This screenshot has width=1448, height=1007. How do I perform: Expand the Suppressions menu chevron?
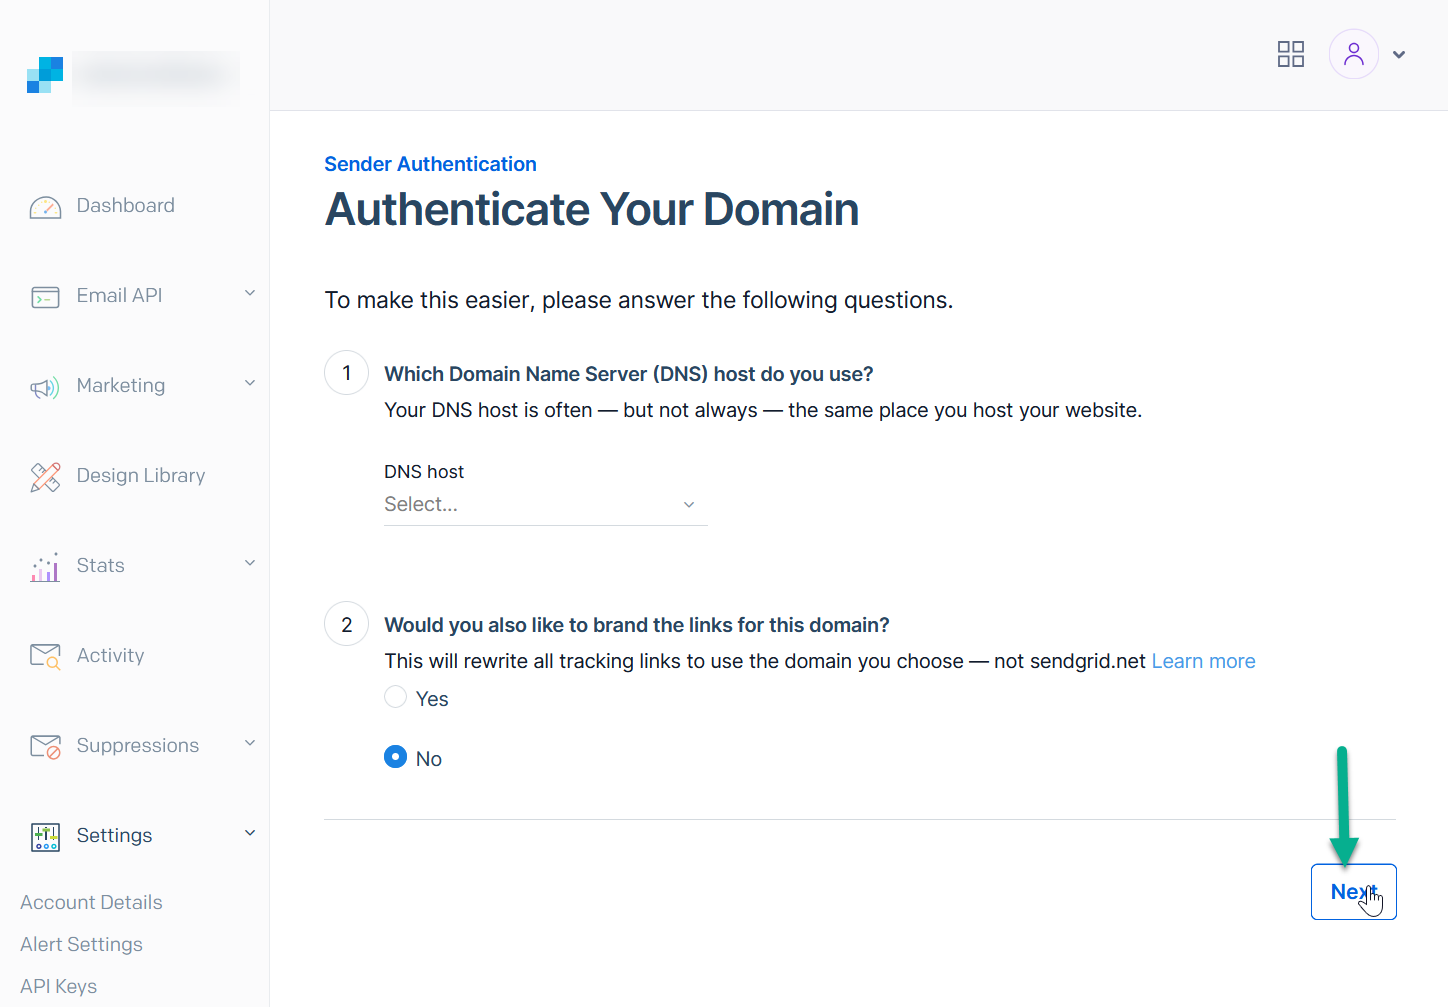[x=250, y=743]
